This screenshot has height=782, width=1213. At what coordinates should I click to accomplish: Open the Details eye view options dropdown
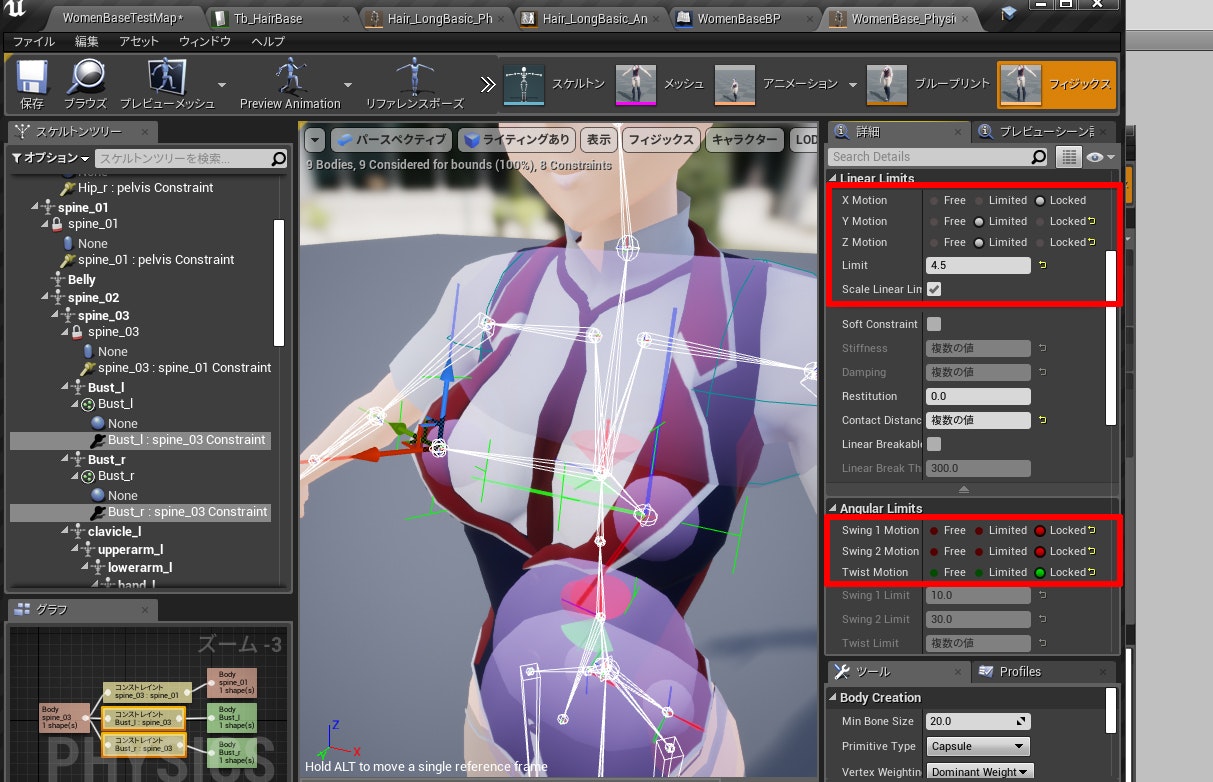click(1101, 157)
